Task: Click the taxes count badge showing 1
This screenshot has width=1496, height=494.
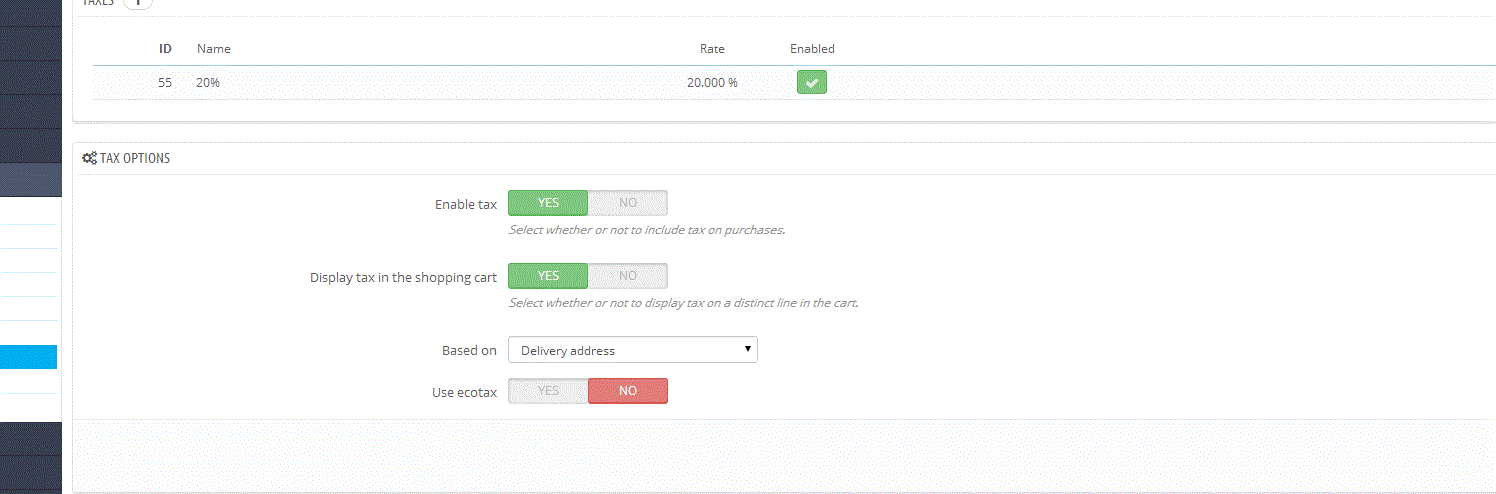Action: (x=138, y=3)
